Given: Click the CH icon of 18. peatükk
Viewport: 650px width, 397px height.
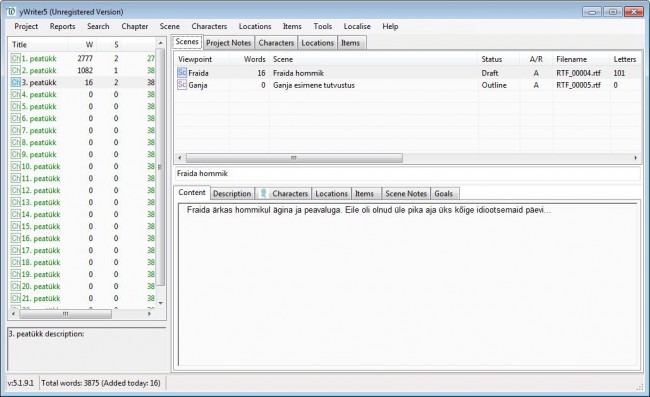Looking at the screenshot, I should tap(15, 263).
